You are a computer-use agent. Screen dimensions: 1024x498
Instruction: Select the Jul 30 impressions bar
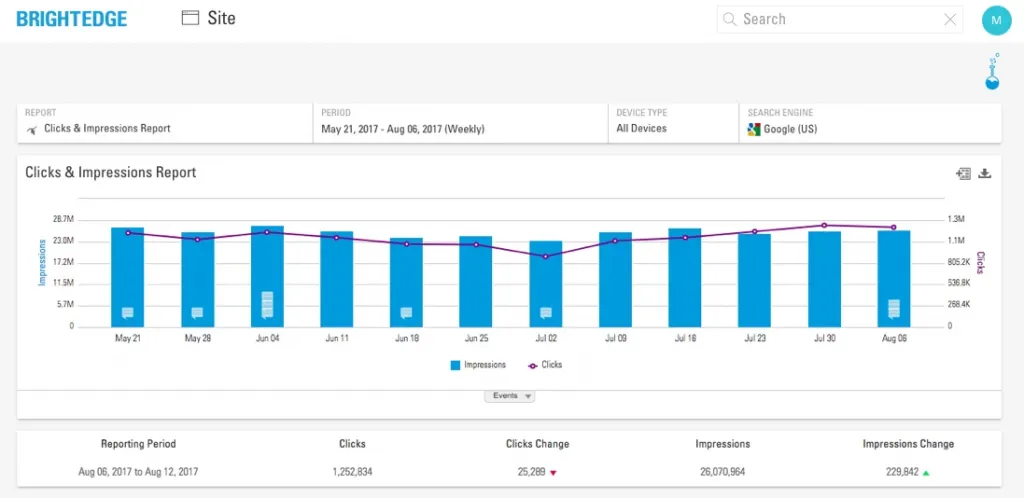click(824, 279)
